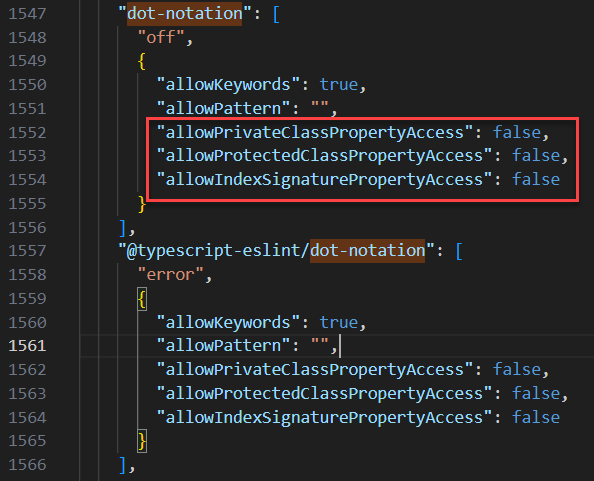Click allowProtectedClassPropertyAccess key on line 1563
The width and height of the screenshot is (594, 481).
324,394
